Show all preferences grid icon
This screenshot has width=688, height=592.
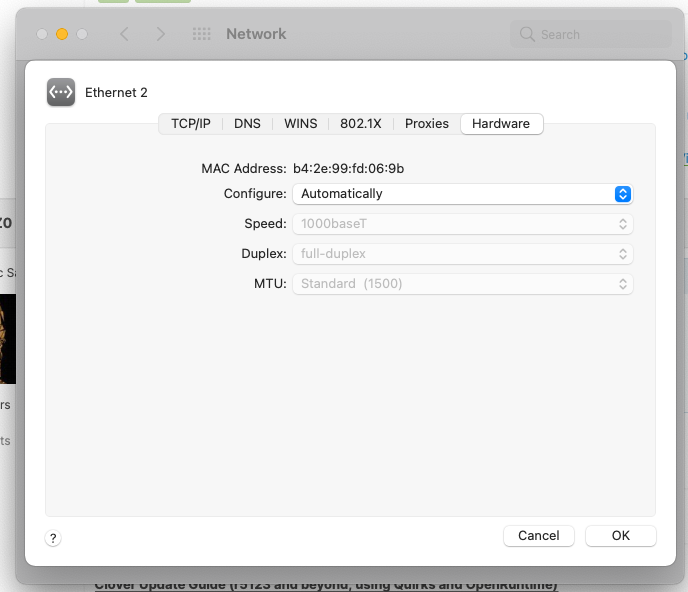point(201,34)
